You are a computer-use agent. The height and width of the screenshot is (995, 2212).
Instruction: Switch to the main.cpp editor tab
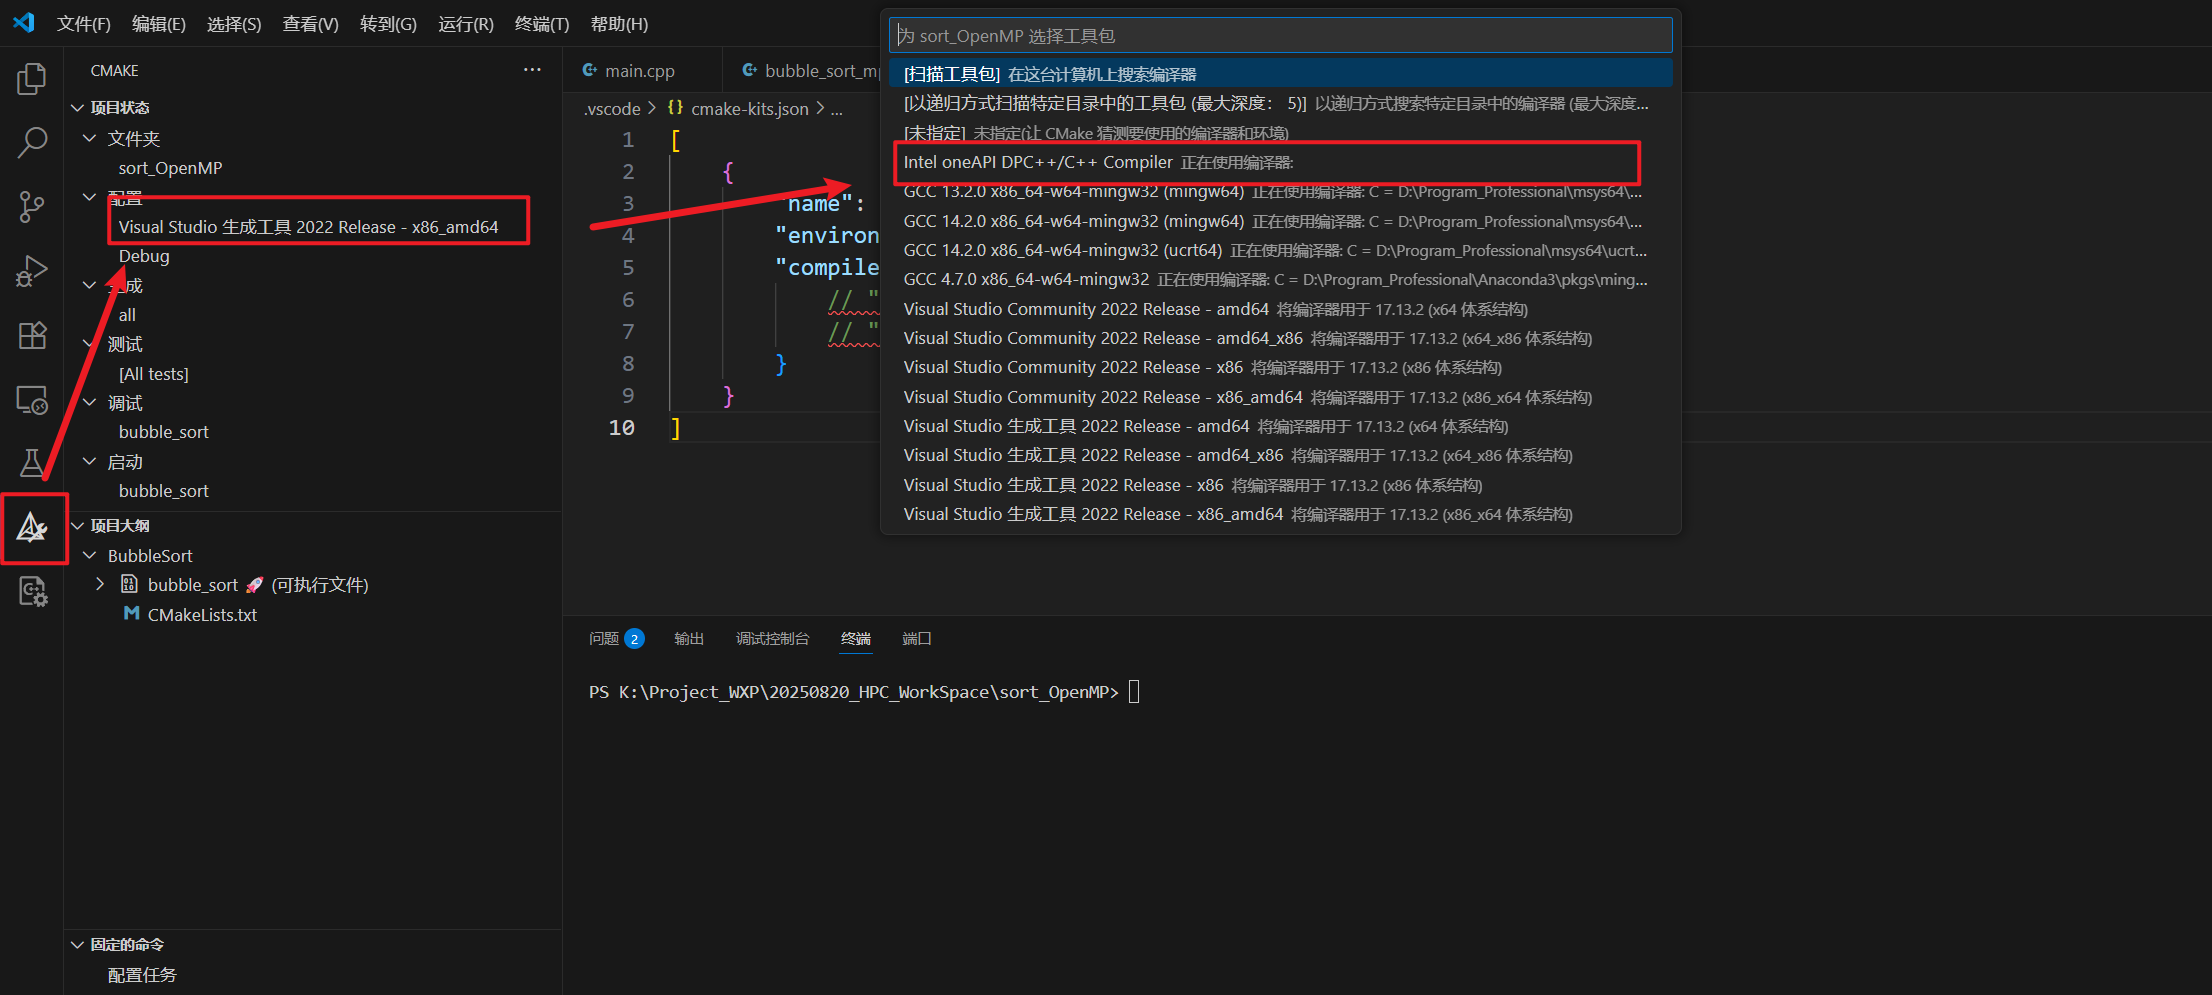(640, 70)
